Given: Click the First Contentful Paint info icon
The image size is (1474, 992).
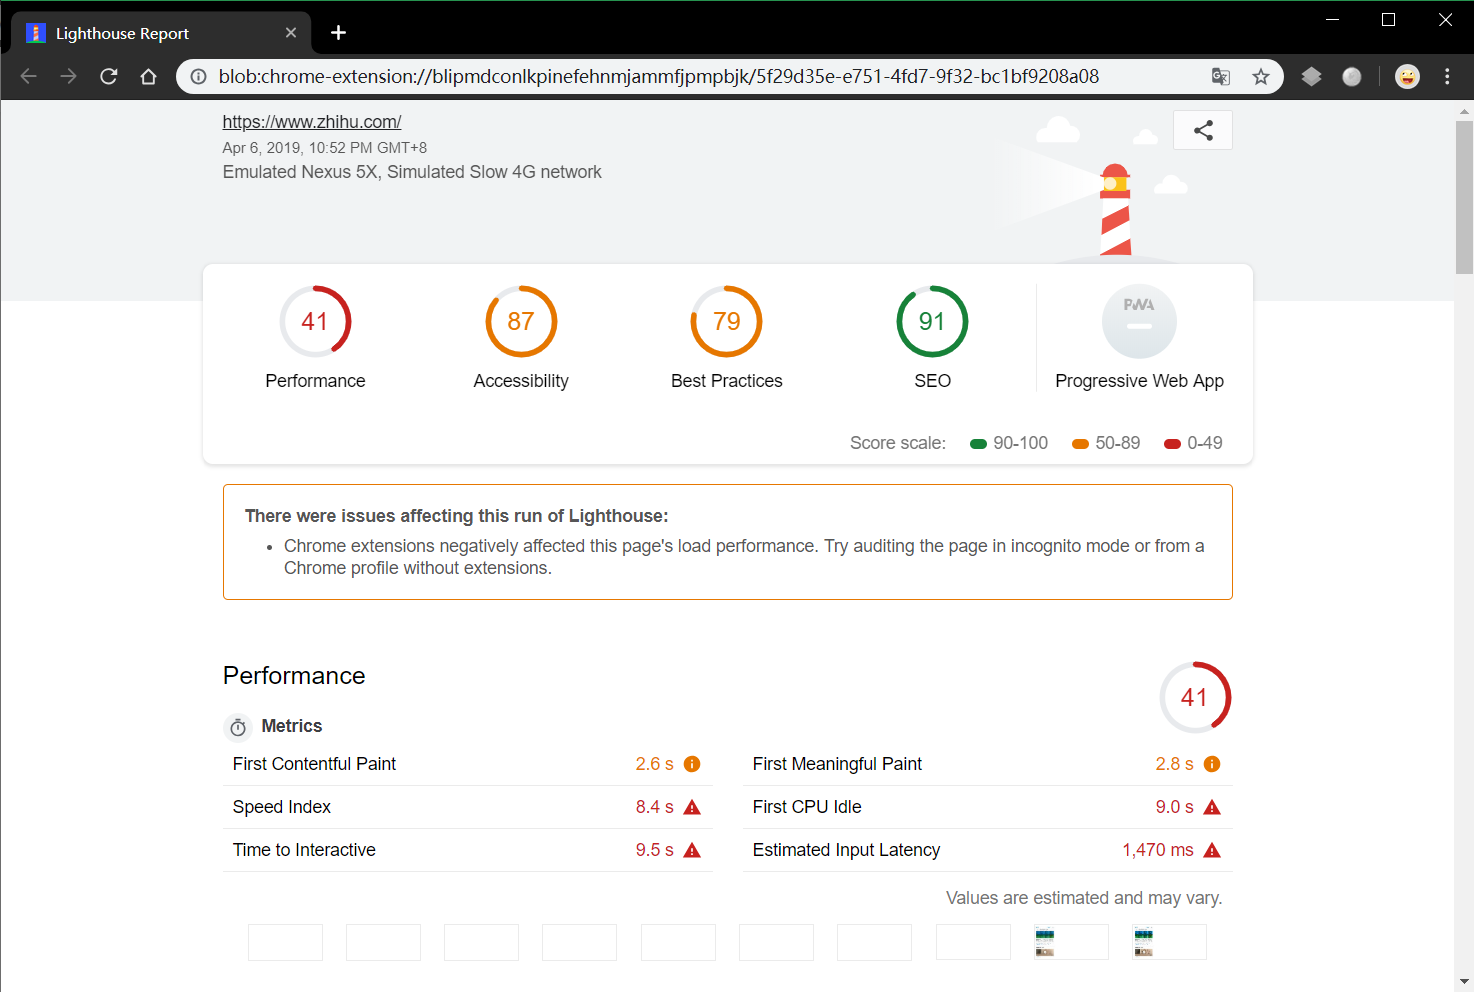Looking at the screenshot, I should pos(692,764).
